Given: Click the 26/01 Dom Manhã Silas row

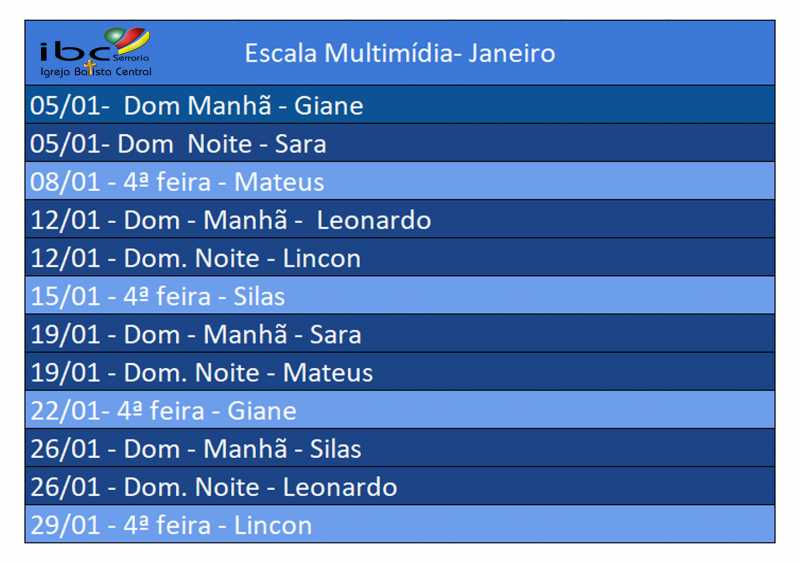Looking at the screenshot, I should [x=400, y=448].
